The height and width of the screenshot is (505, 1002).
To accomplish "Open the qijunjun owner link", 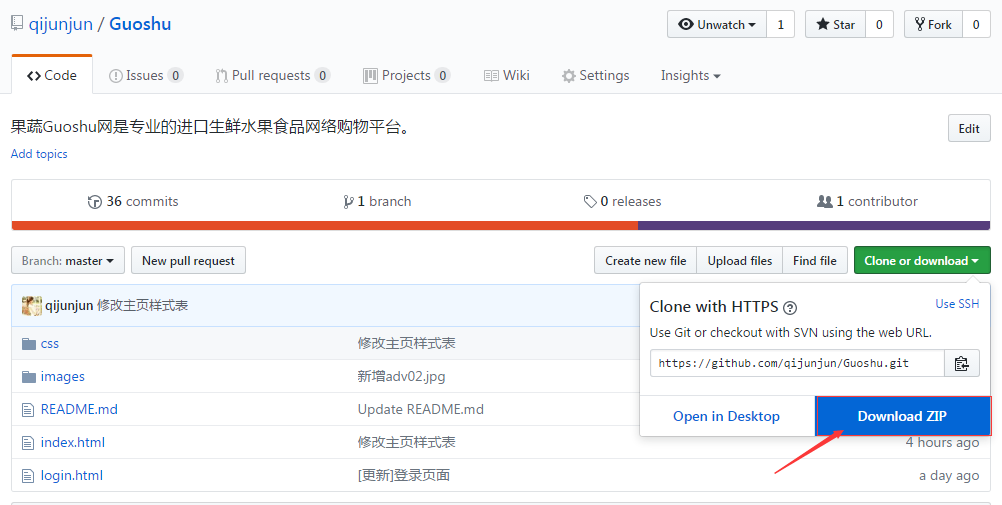I will coord(61,24).
